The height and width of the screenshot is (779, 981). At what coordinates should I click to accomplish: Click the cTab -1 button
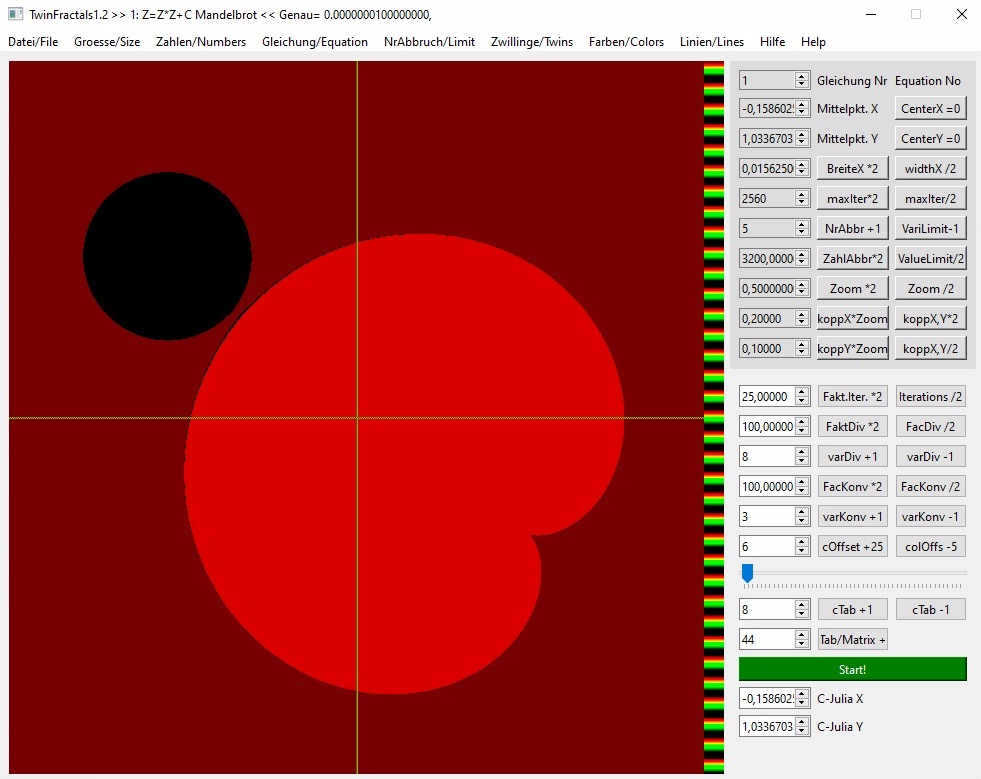click(x=930, y=609)
